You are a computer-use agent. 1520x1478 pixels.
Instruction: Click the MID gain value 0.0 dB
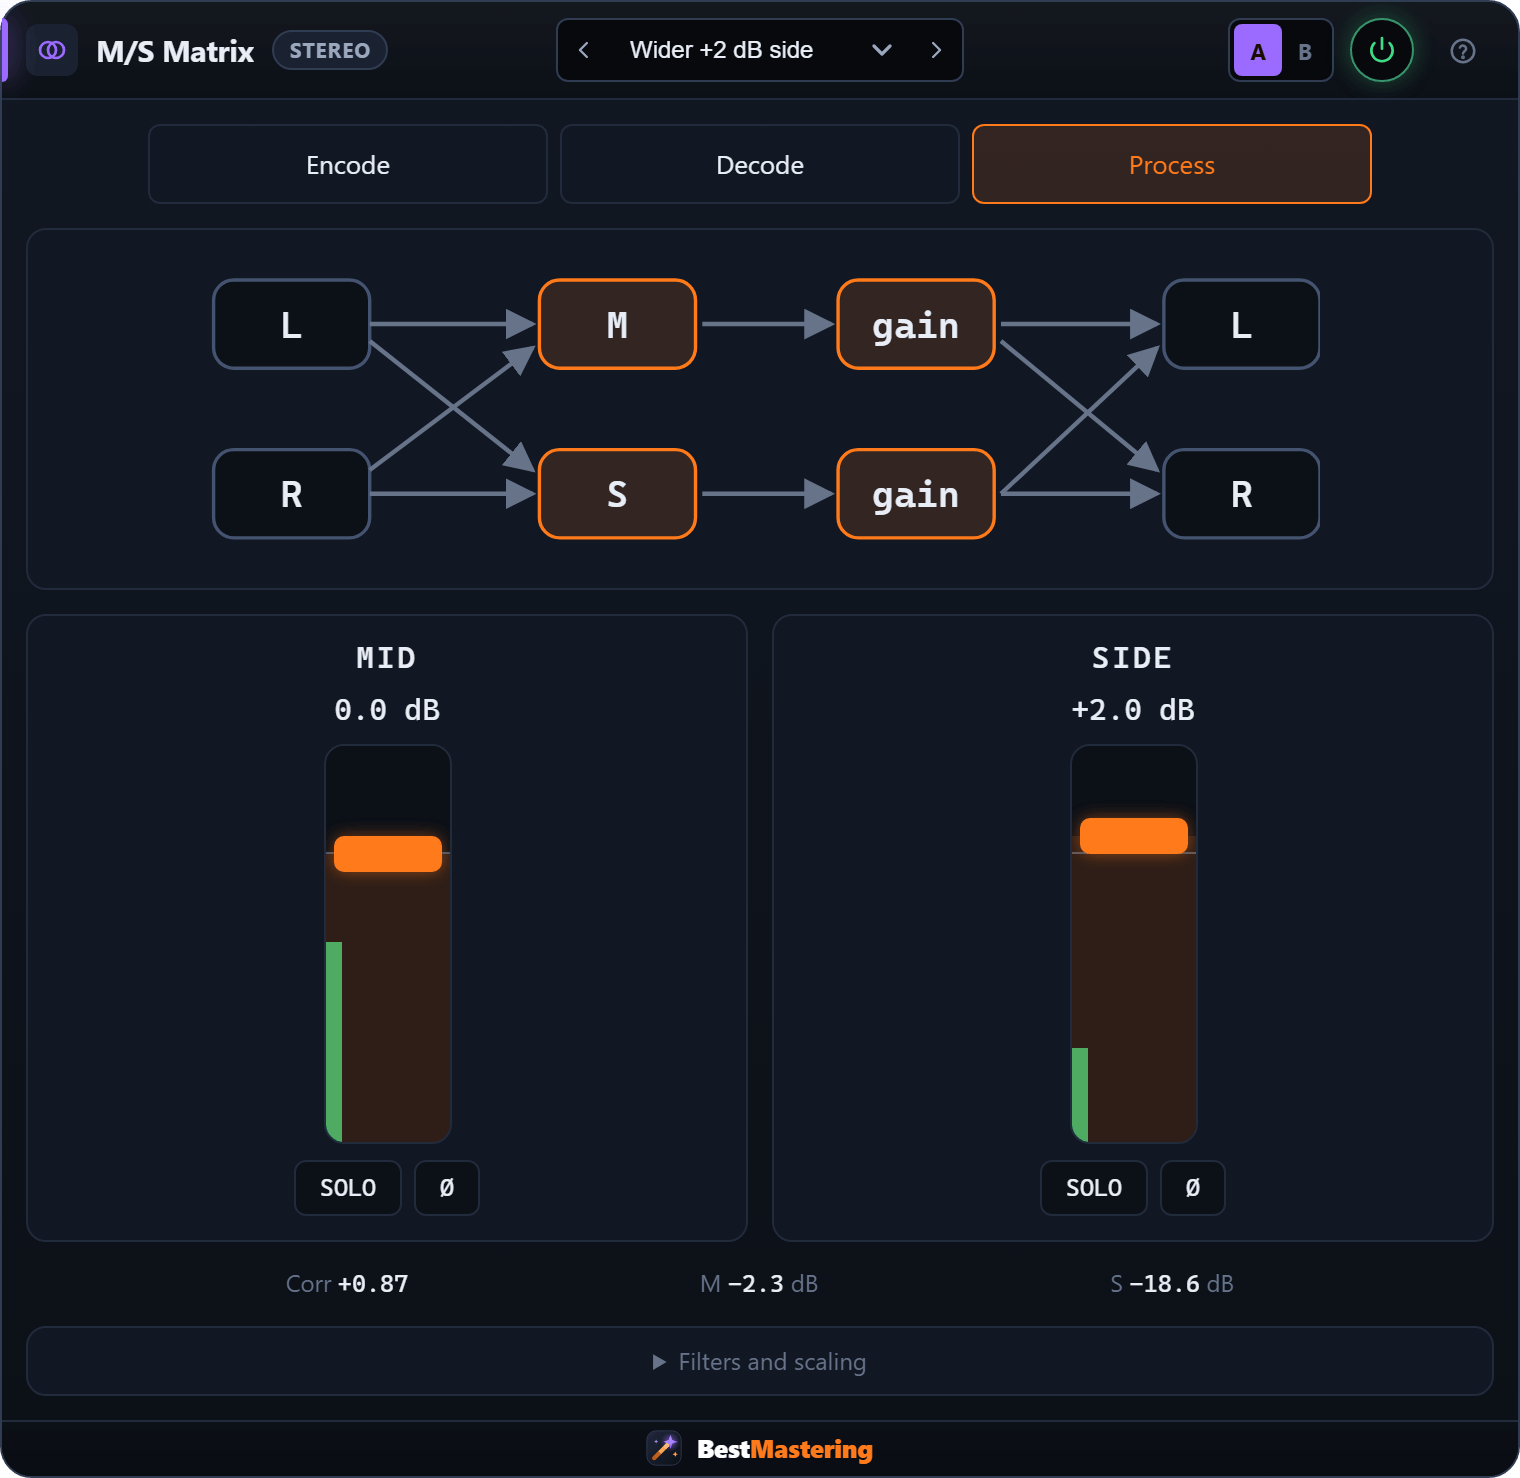[387, 710]
